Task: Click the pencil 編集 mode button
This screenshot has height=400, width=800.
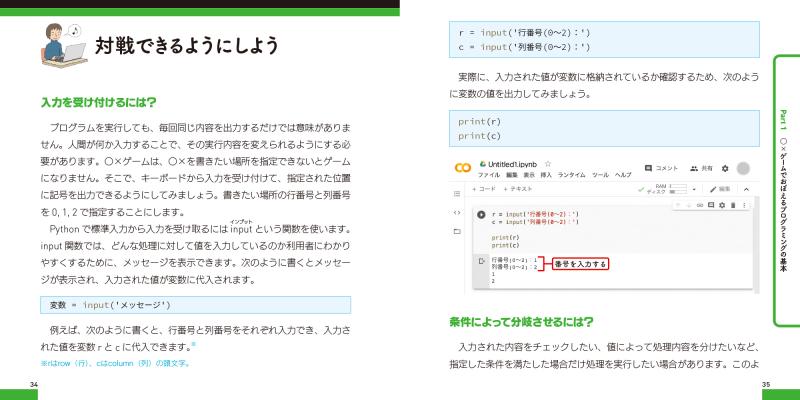Action: click(720, 189)
